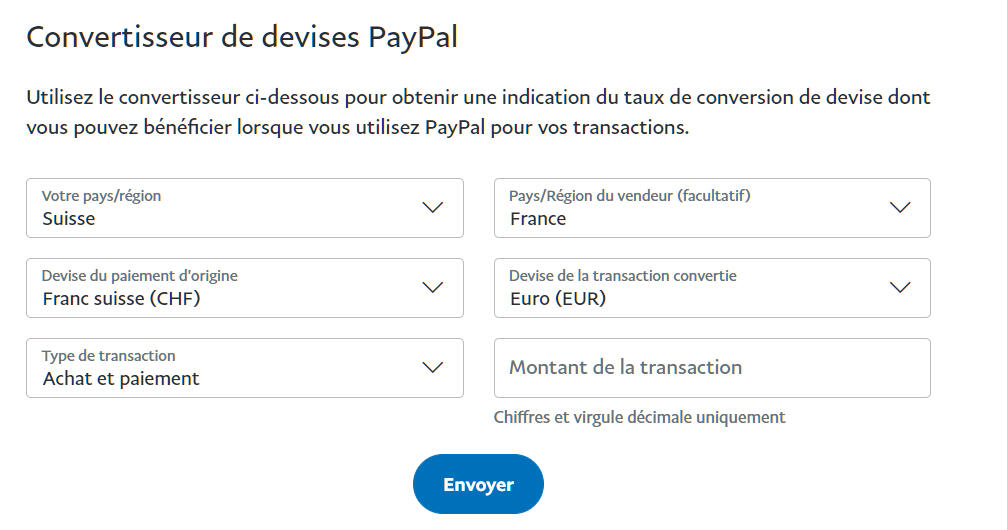The image size is (1007, 530).
Task: Open the Euro (EUR) converted currency selector
Action: (x=558, y=299)
